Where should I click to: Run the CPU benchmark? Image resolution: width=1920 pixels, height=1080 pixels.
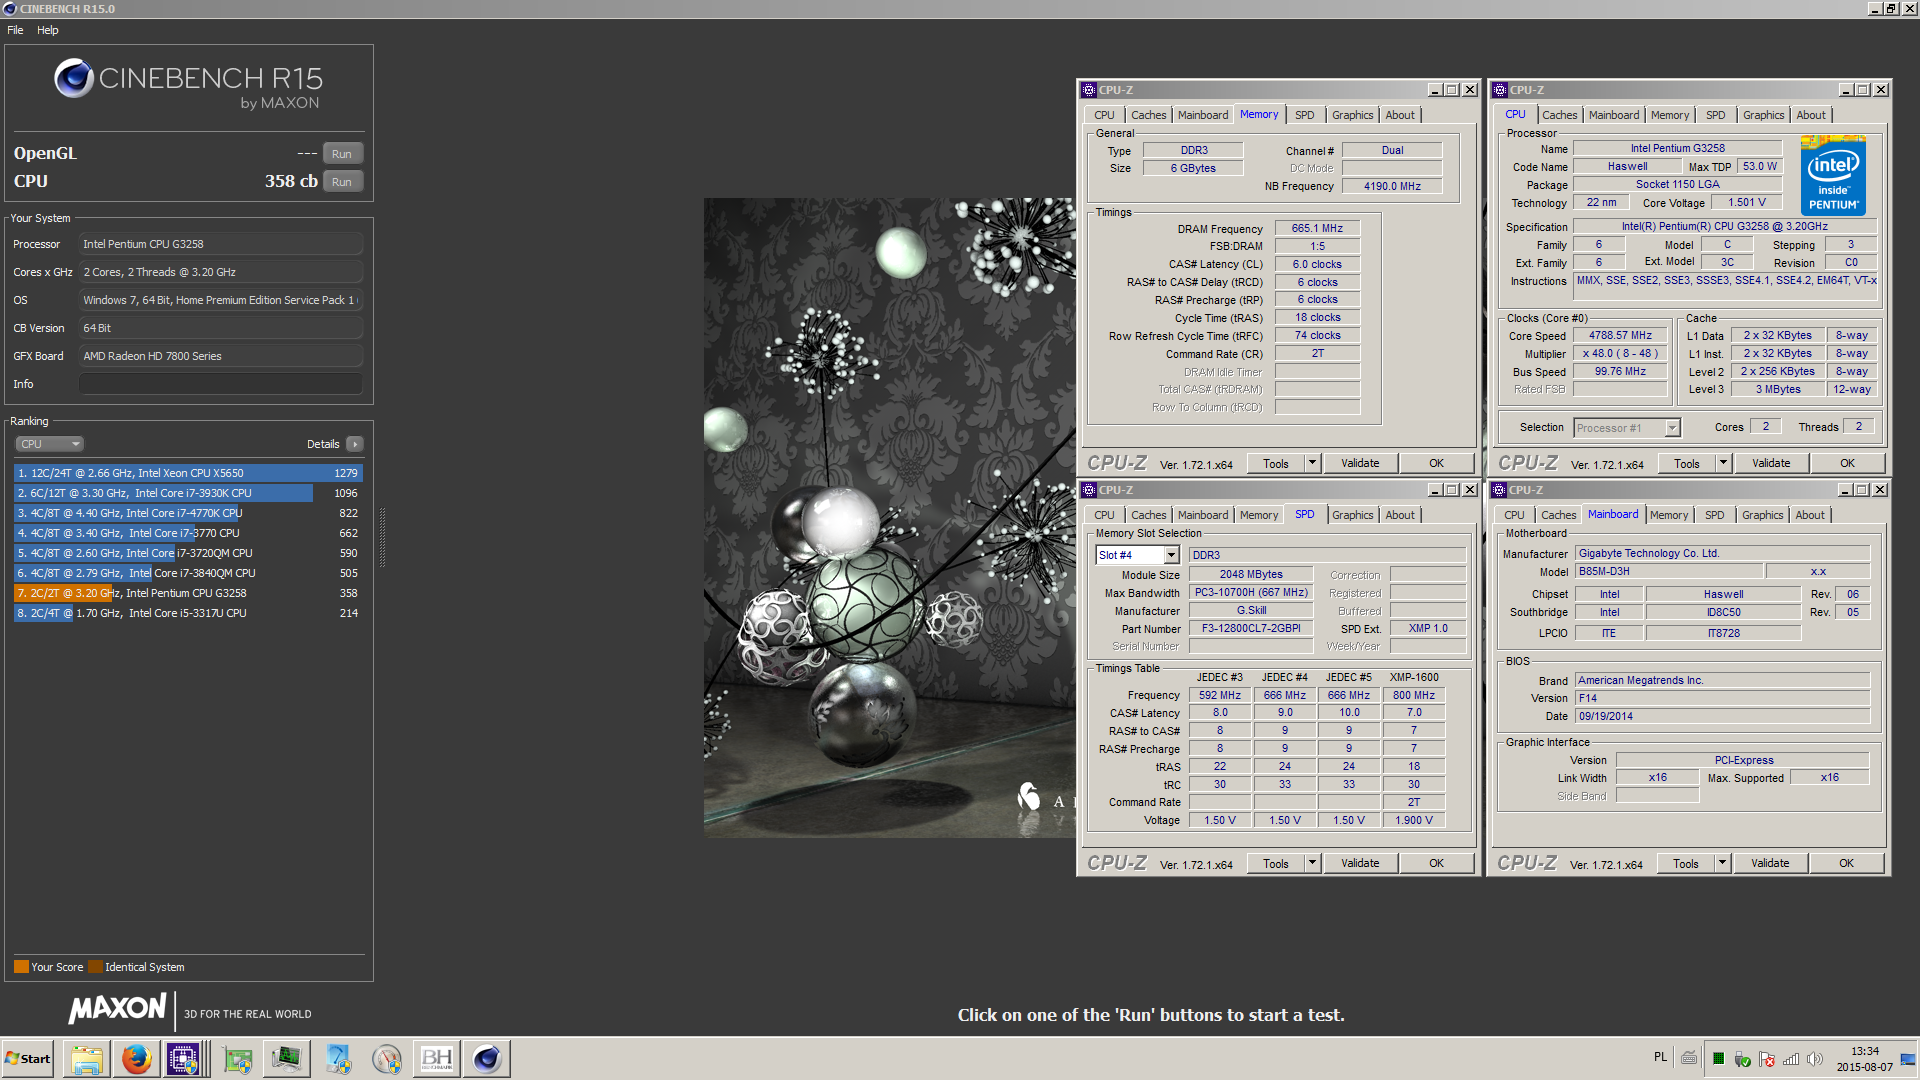[342, 182]
